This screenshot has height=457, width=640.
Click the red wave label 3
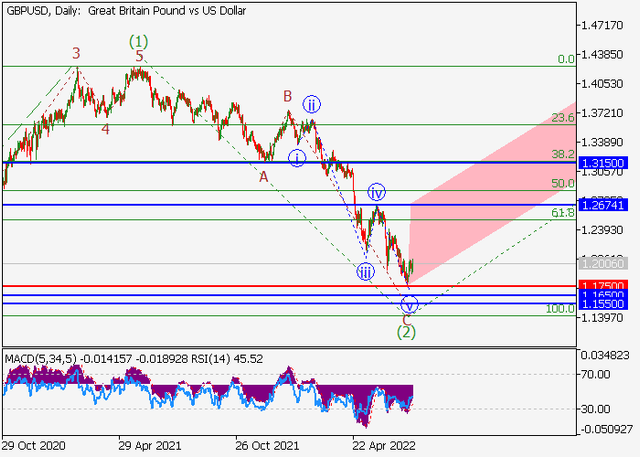(x=76, y=53)
